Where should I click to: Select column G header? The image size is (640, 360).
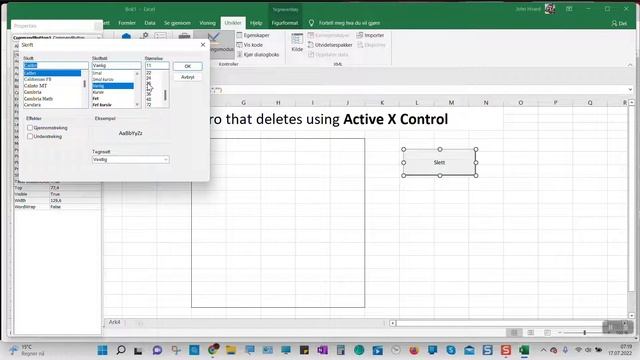coord(243,102)
